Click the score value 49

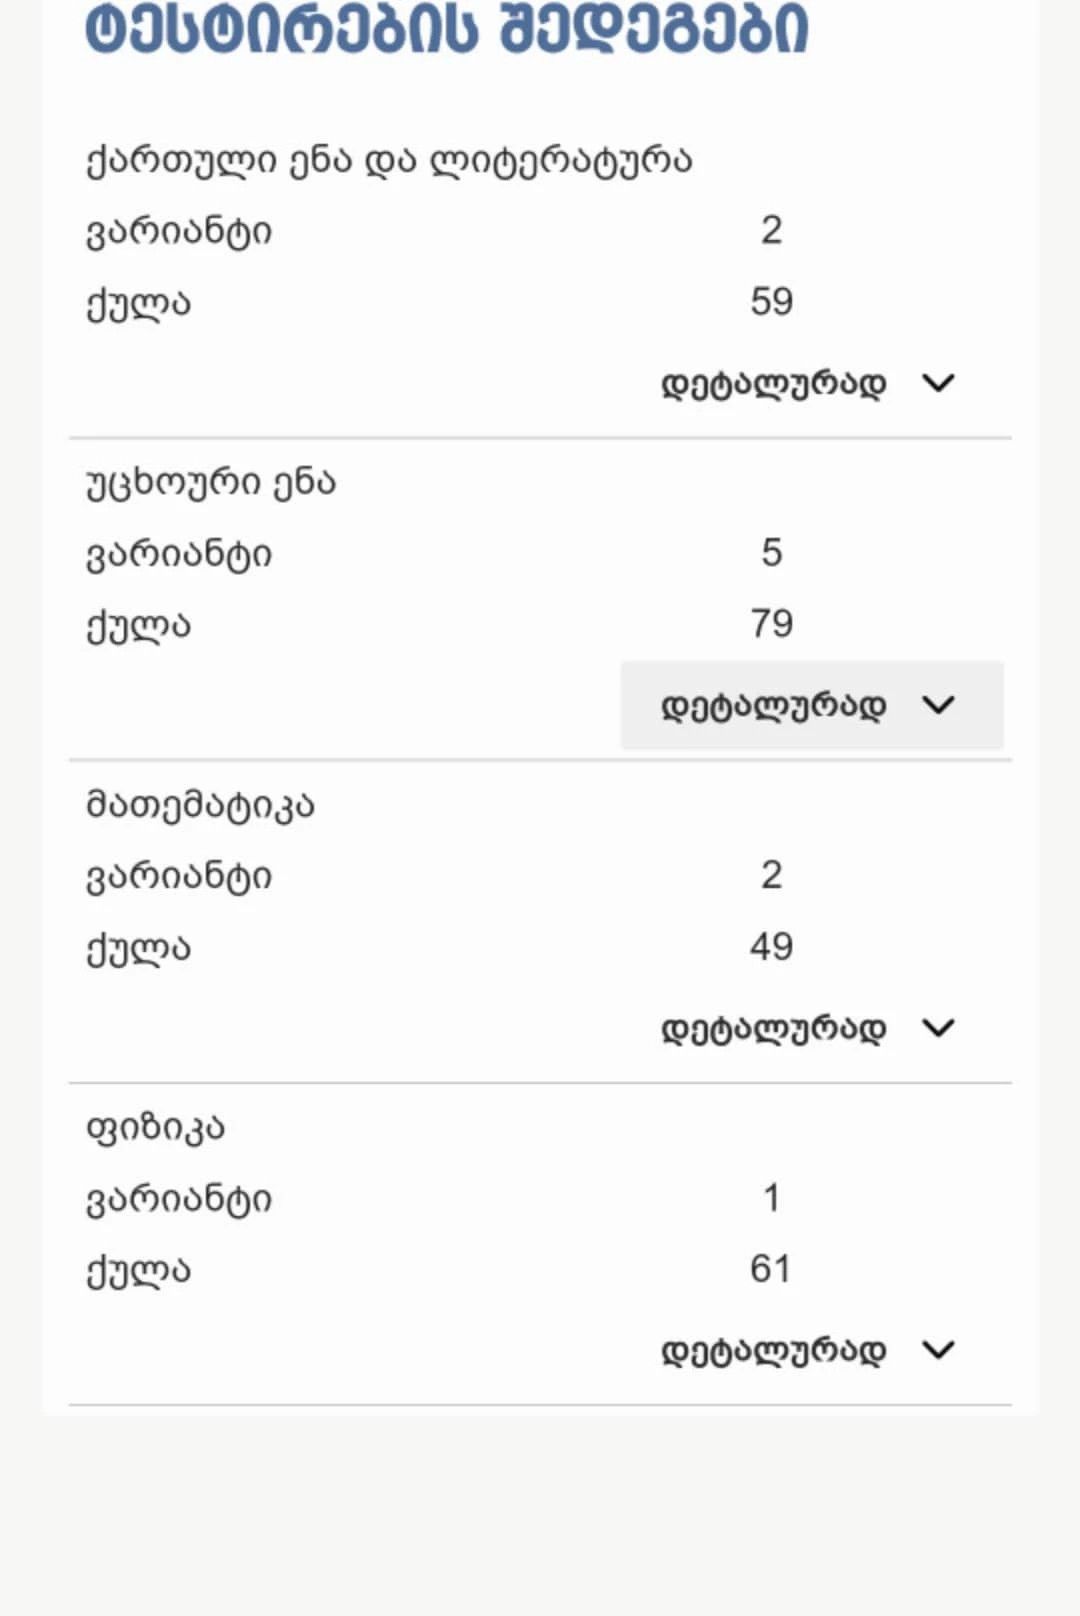pos(771,946)
